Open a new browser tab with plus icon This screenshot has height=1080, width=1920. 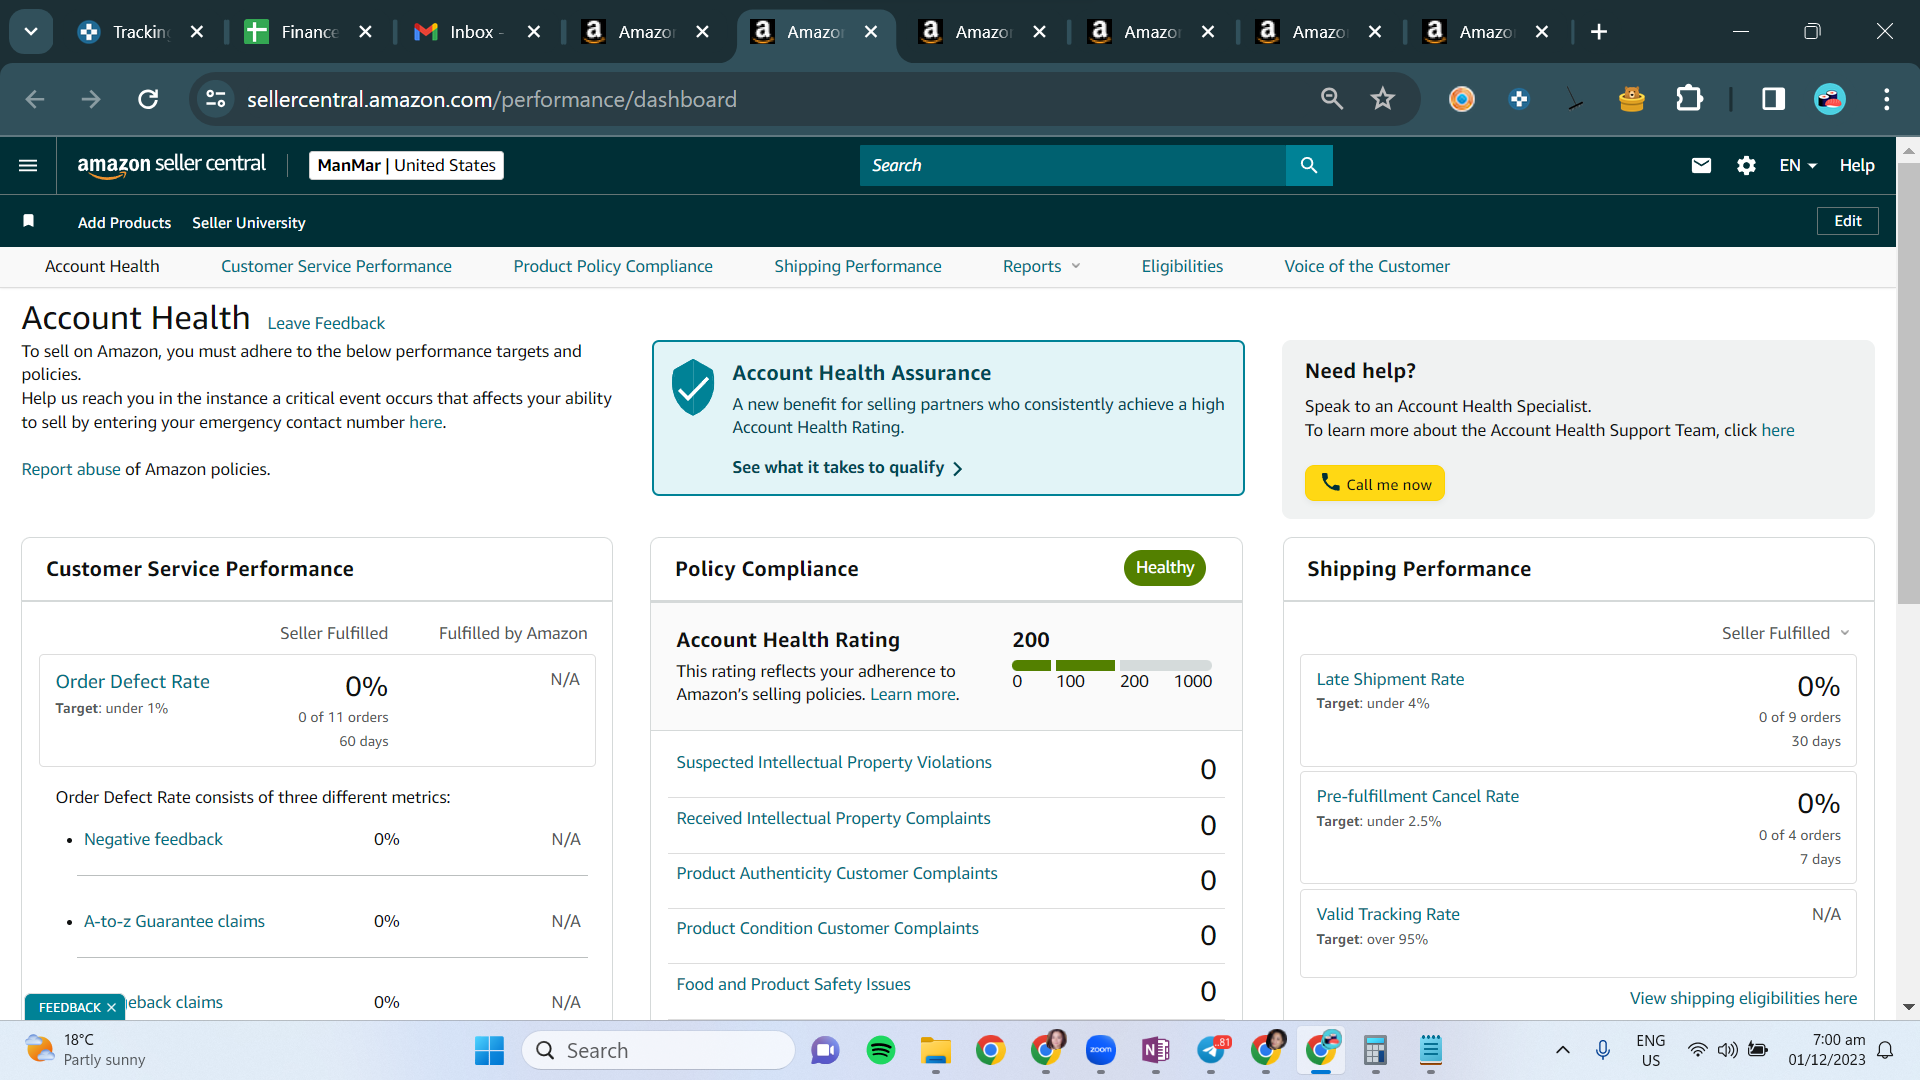(1599, 32)
